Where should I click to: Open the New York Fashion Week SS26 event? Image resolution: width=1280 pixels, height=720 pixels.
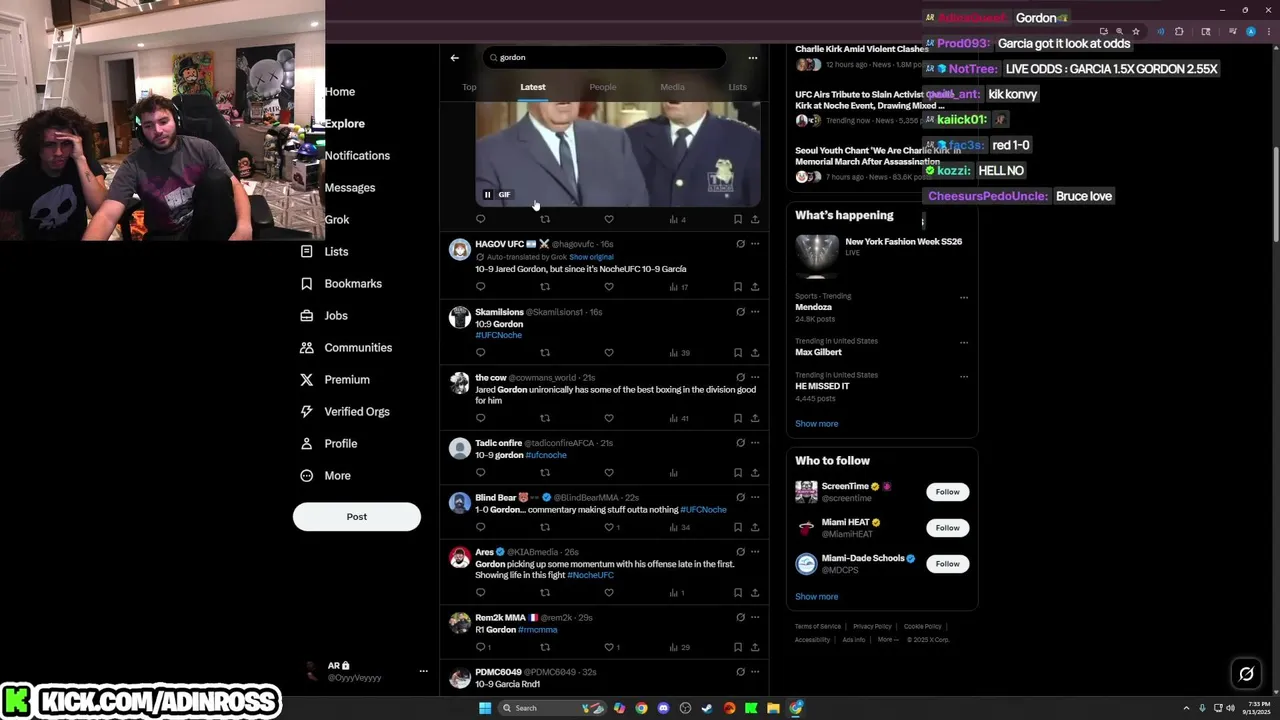click(882, 254)
